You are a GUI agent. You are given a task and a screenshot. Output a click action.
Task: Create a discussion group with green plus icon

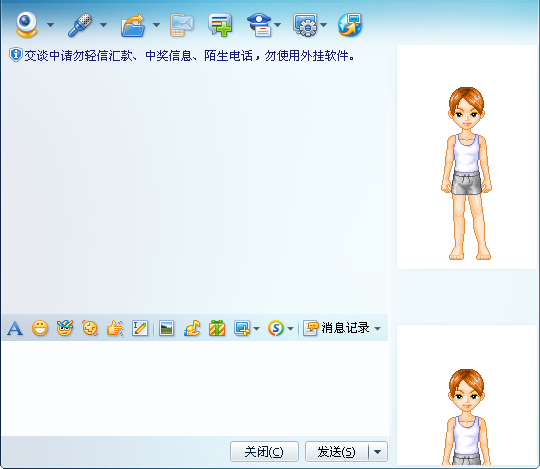(x=220, y=25)
